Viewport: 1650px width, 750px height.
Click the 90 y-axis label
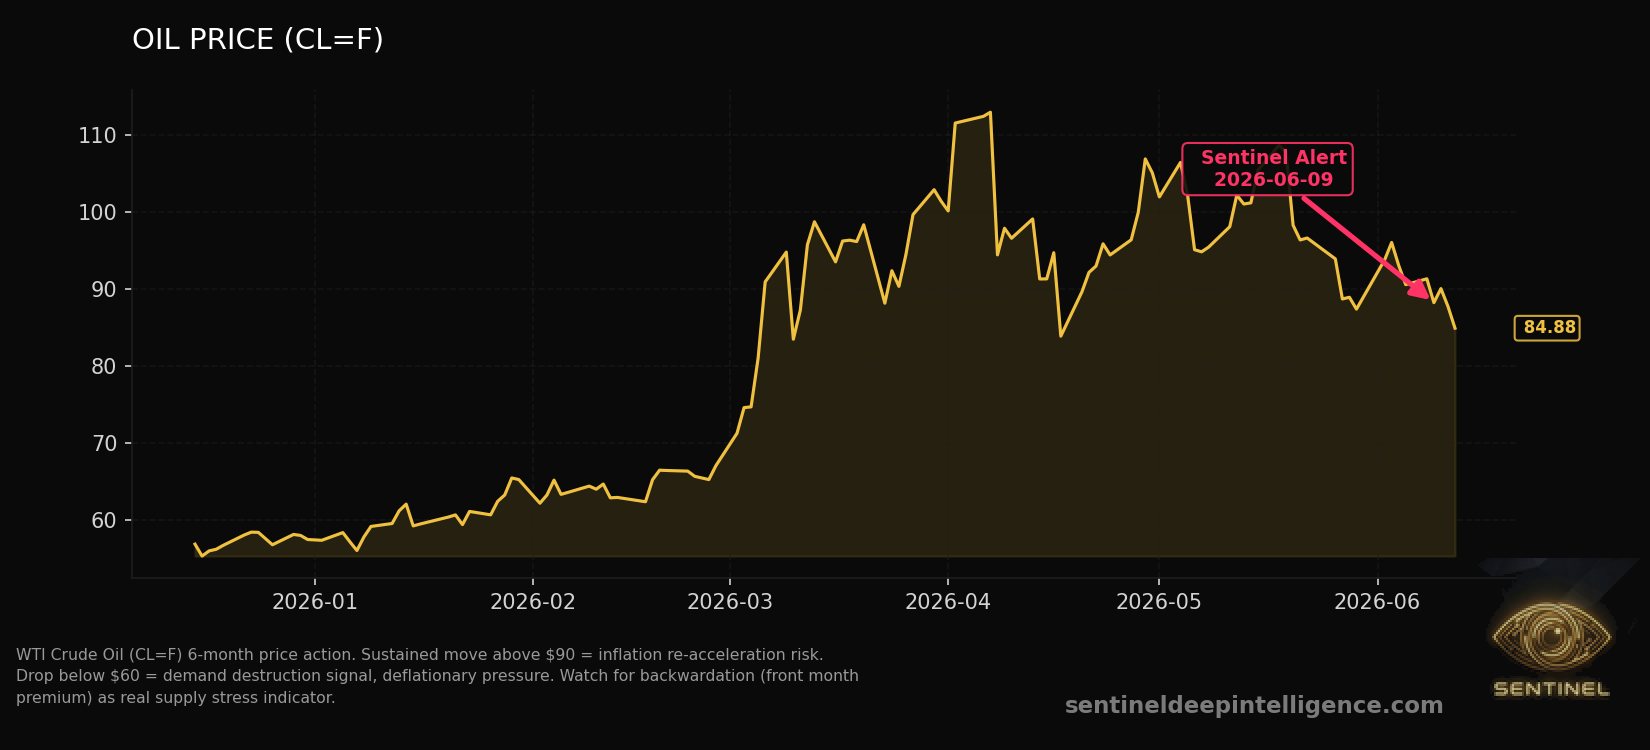pyautogui.click(x=104, y=290)
